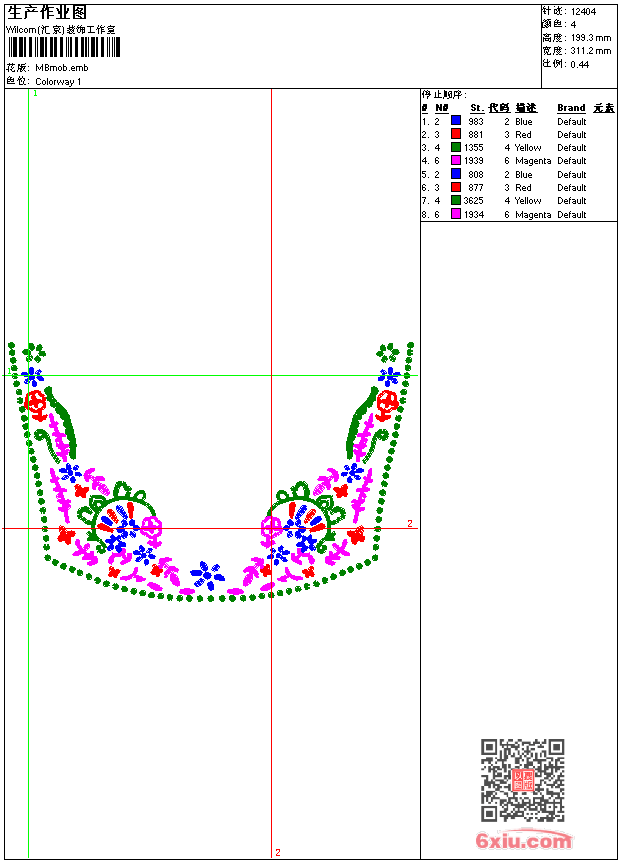The width and height of the screenshot is (620, 860).
Task: Open the 6xiu.com watermark link
Action: (x=524, y=841)
